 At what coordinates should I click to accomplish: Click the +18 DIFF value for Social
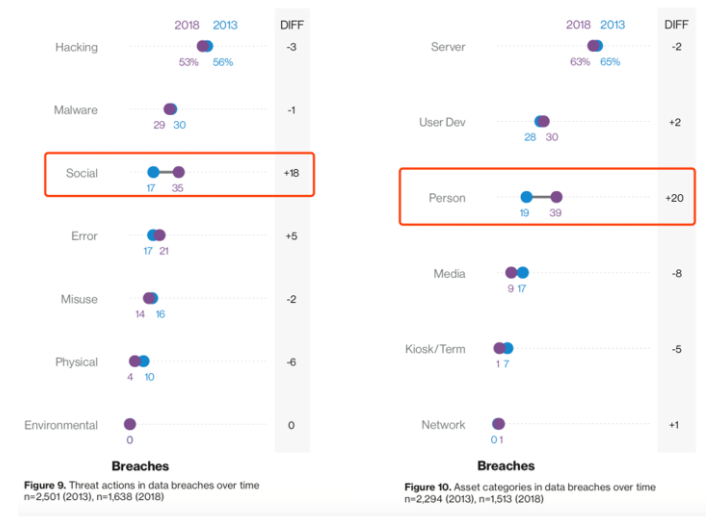(x=291, y=173)
